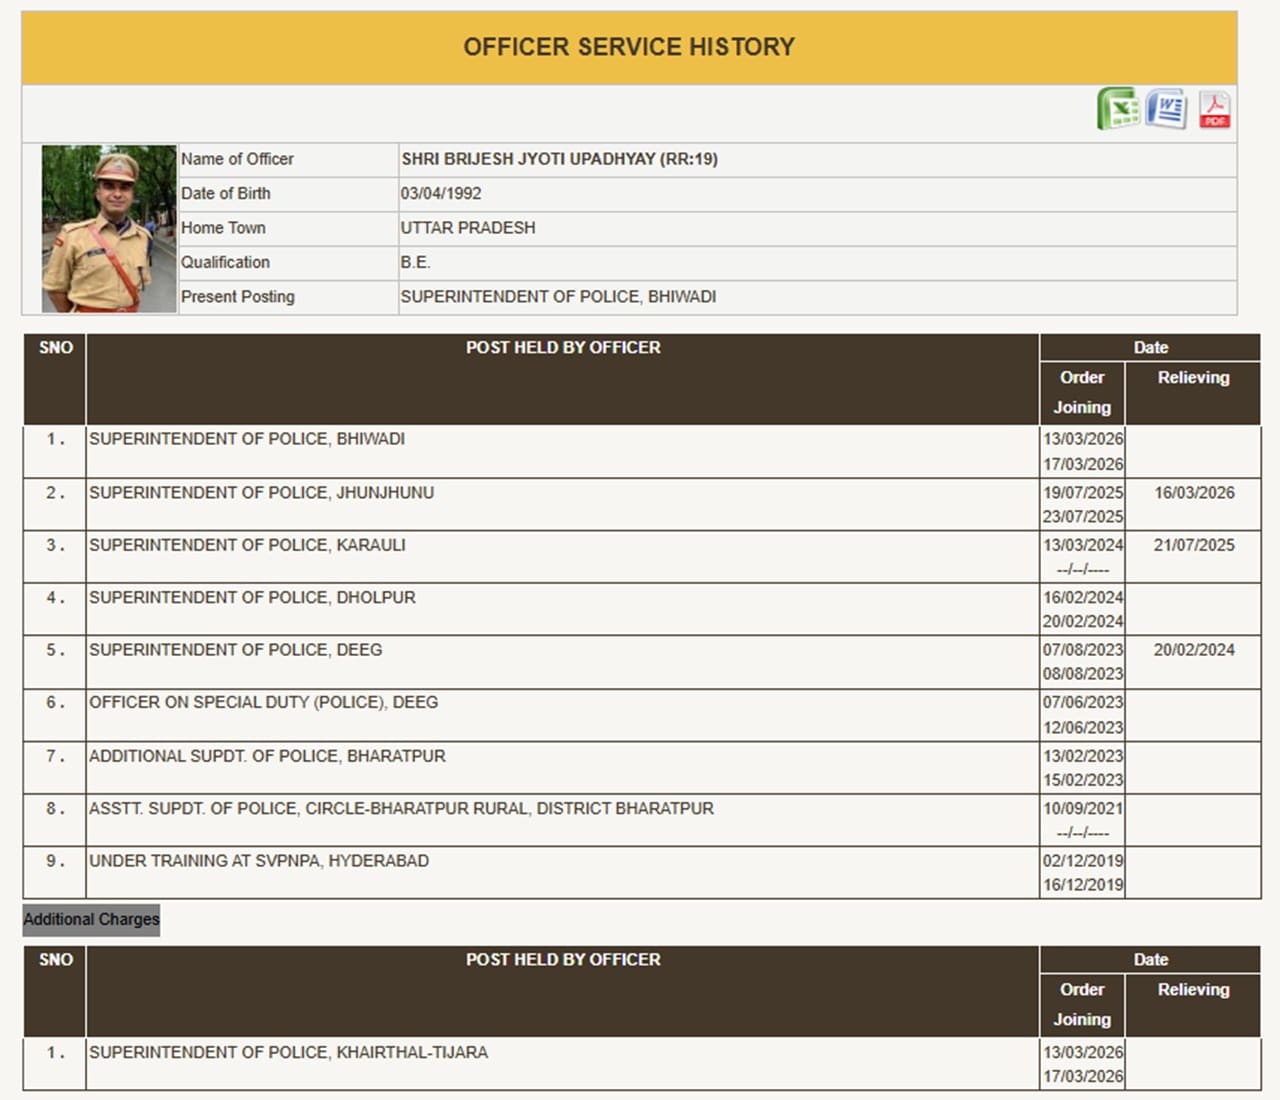Click present posting value in profile table
The width and height of the screenshot is (1280, 1100).
[558, 296]
